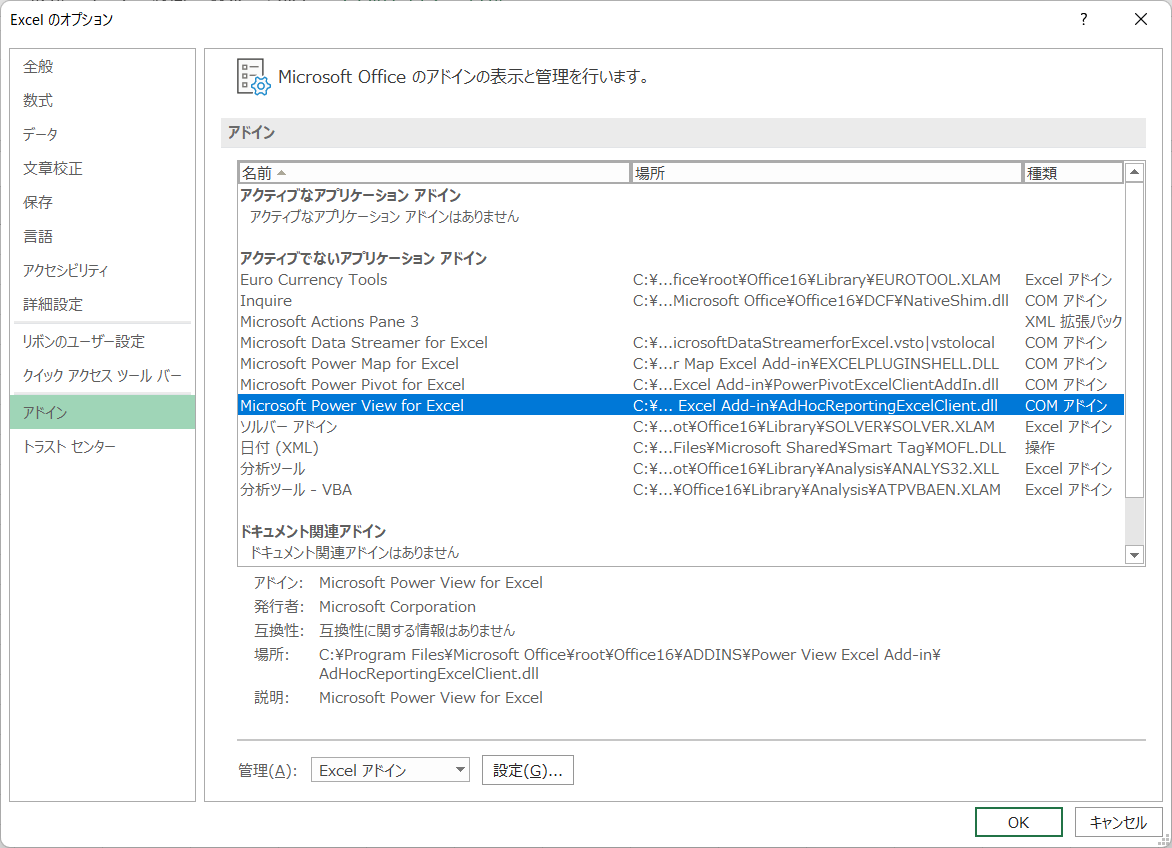Image resolution: width=1172 pixels, height=848 pixels.
Task: Select Microsoft Power View for Excel row
Action: (680, 405)
